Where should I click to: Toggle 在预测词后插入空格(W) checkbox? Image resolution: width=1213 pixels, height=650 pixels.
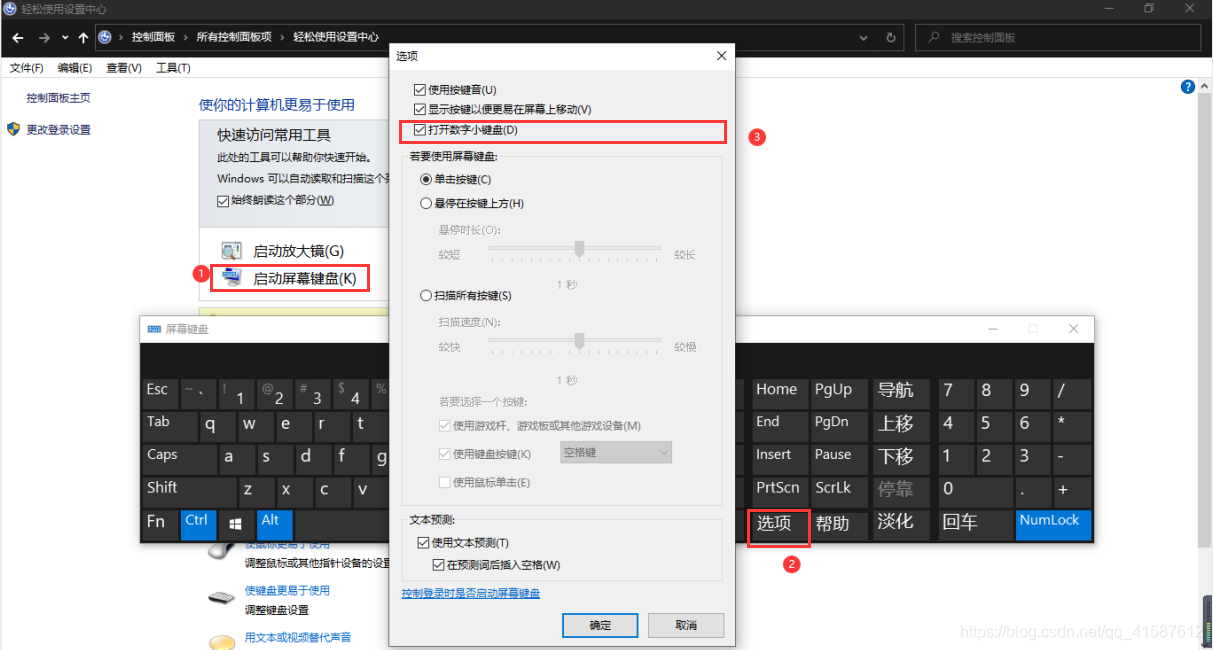[x=438, y=565]
